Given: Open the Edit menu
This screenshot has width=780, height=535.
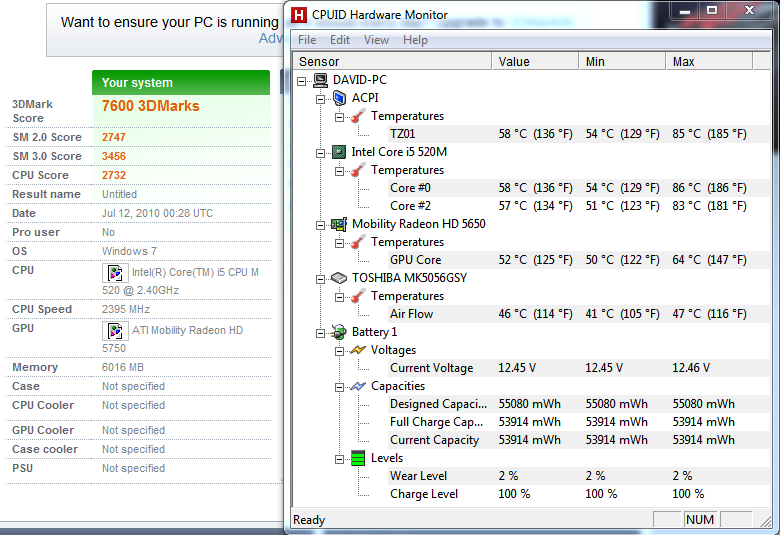Looking at the screenshot, I should click(x=340, y=40).
